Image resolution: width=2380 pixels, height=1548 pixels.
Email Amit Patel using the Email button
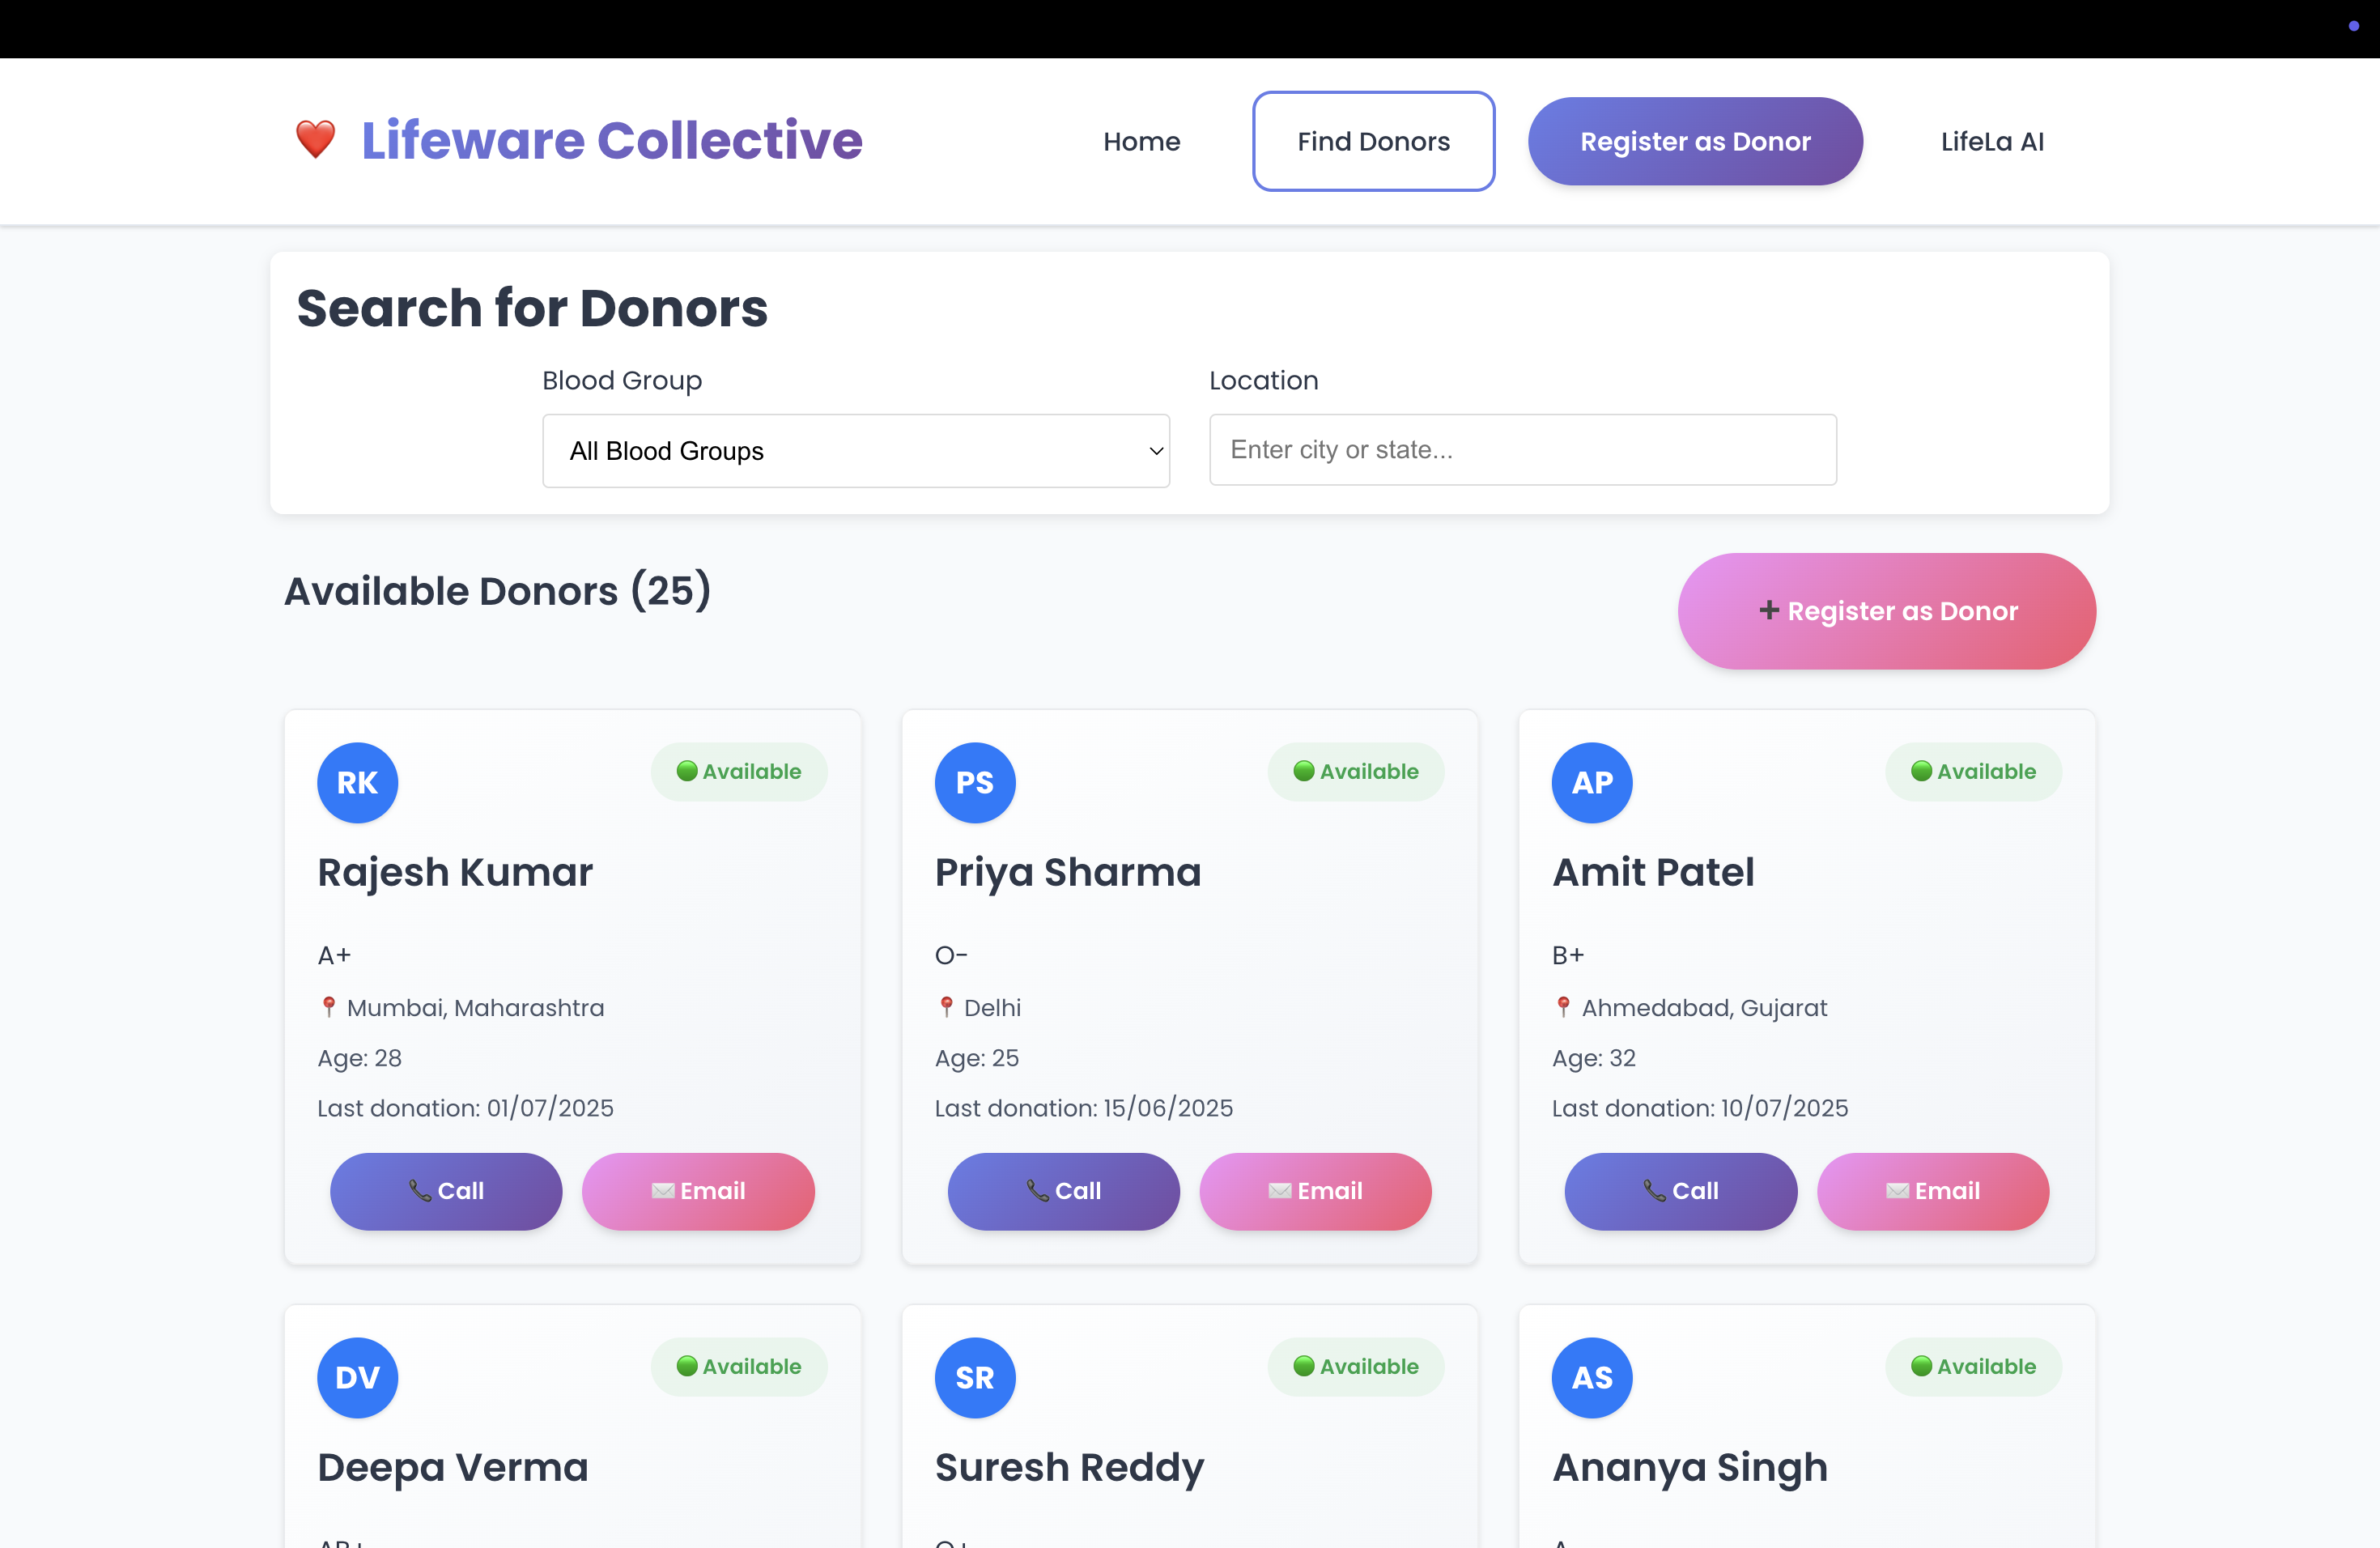pyautogui.click(x=1933, y=1191)
